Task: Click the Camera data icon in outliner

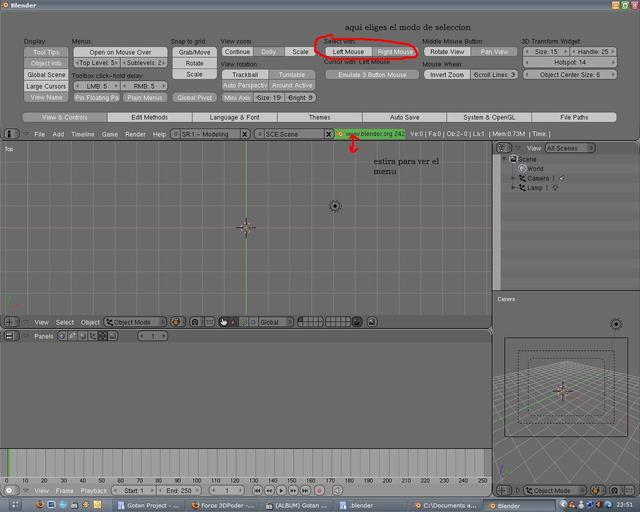Action: tap(562, 178)
